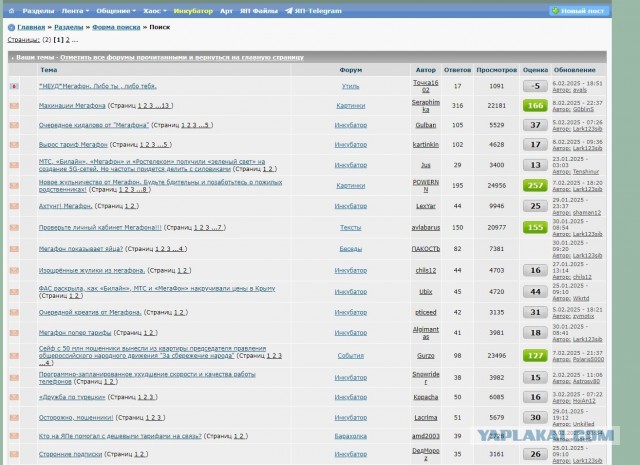Viewport: 640px width, 465px height.
Task: Open topic Махинации Мегафона
Action: (x=72, y=106)
